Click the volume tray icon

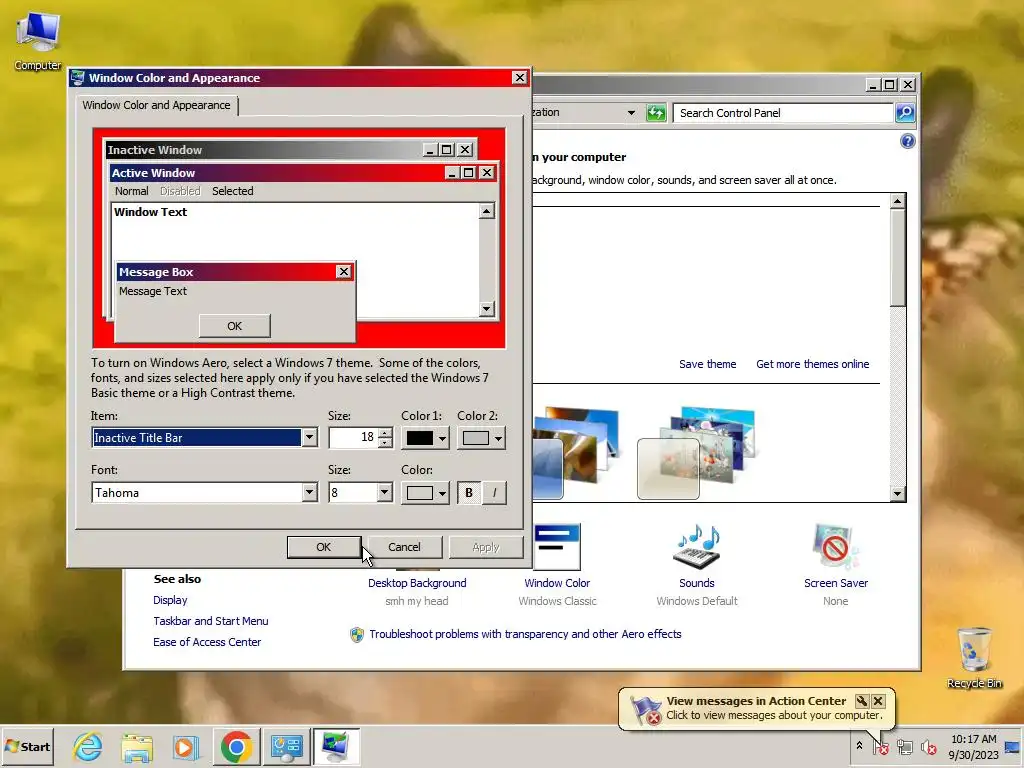pos(928,746)
